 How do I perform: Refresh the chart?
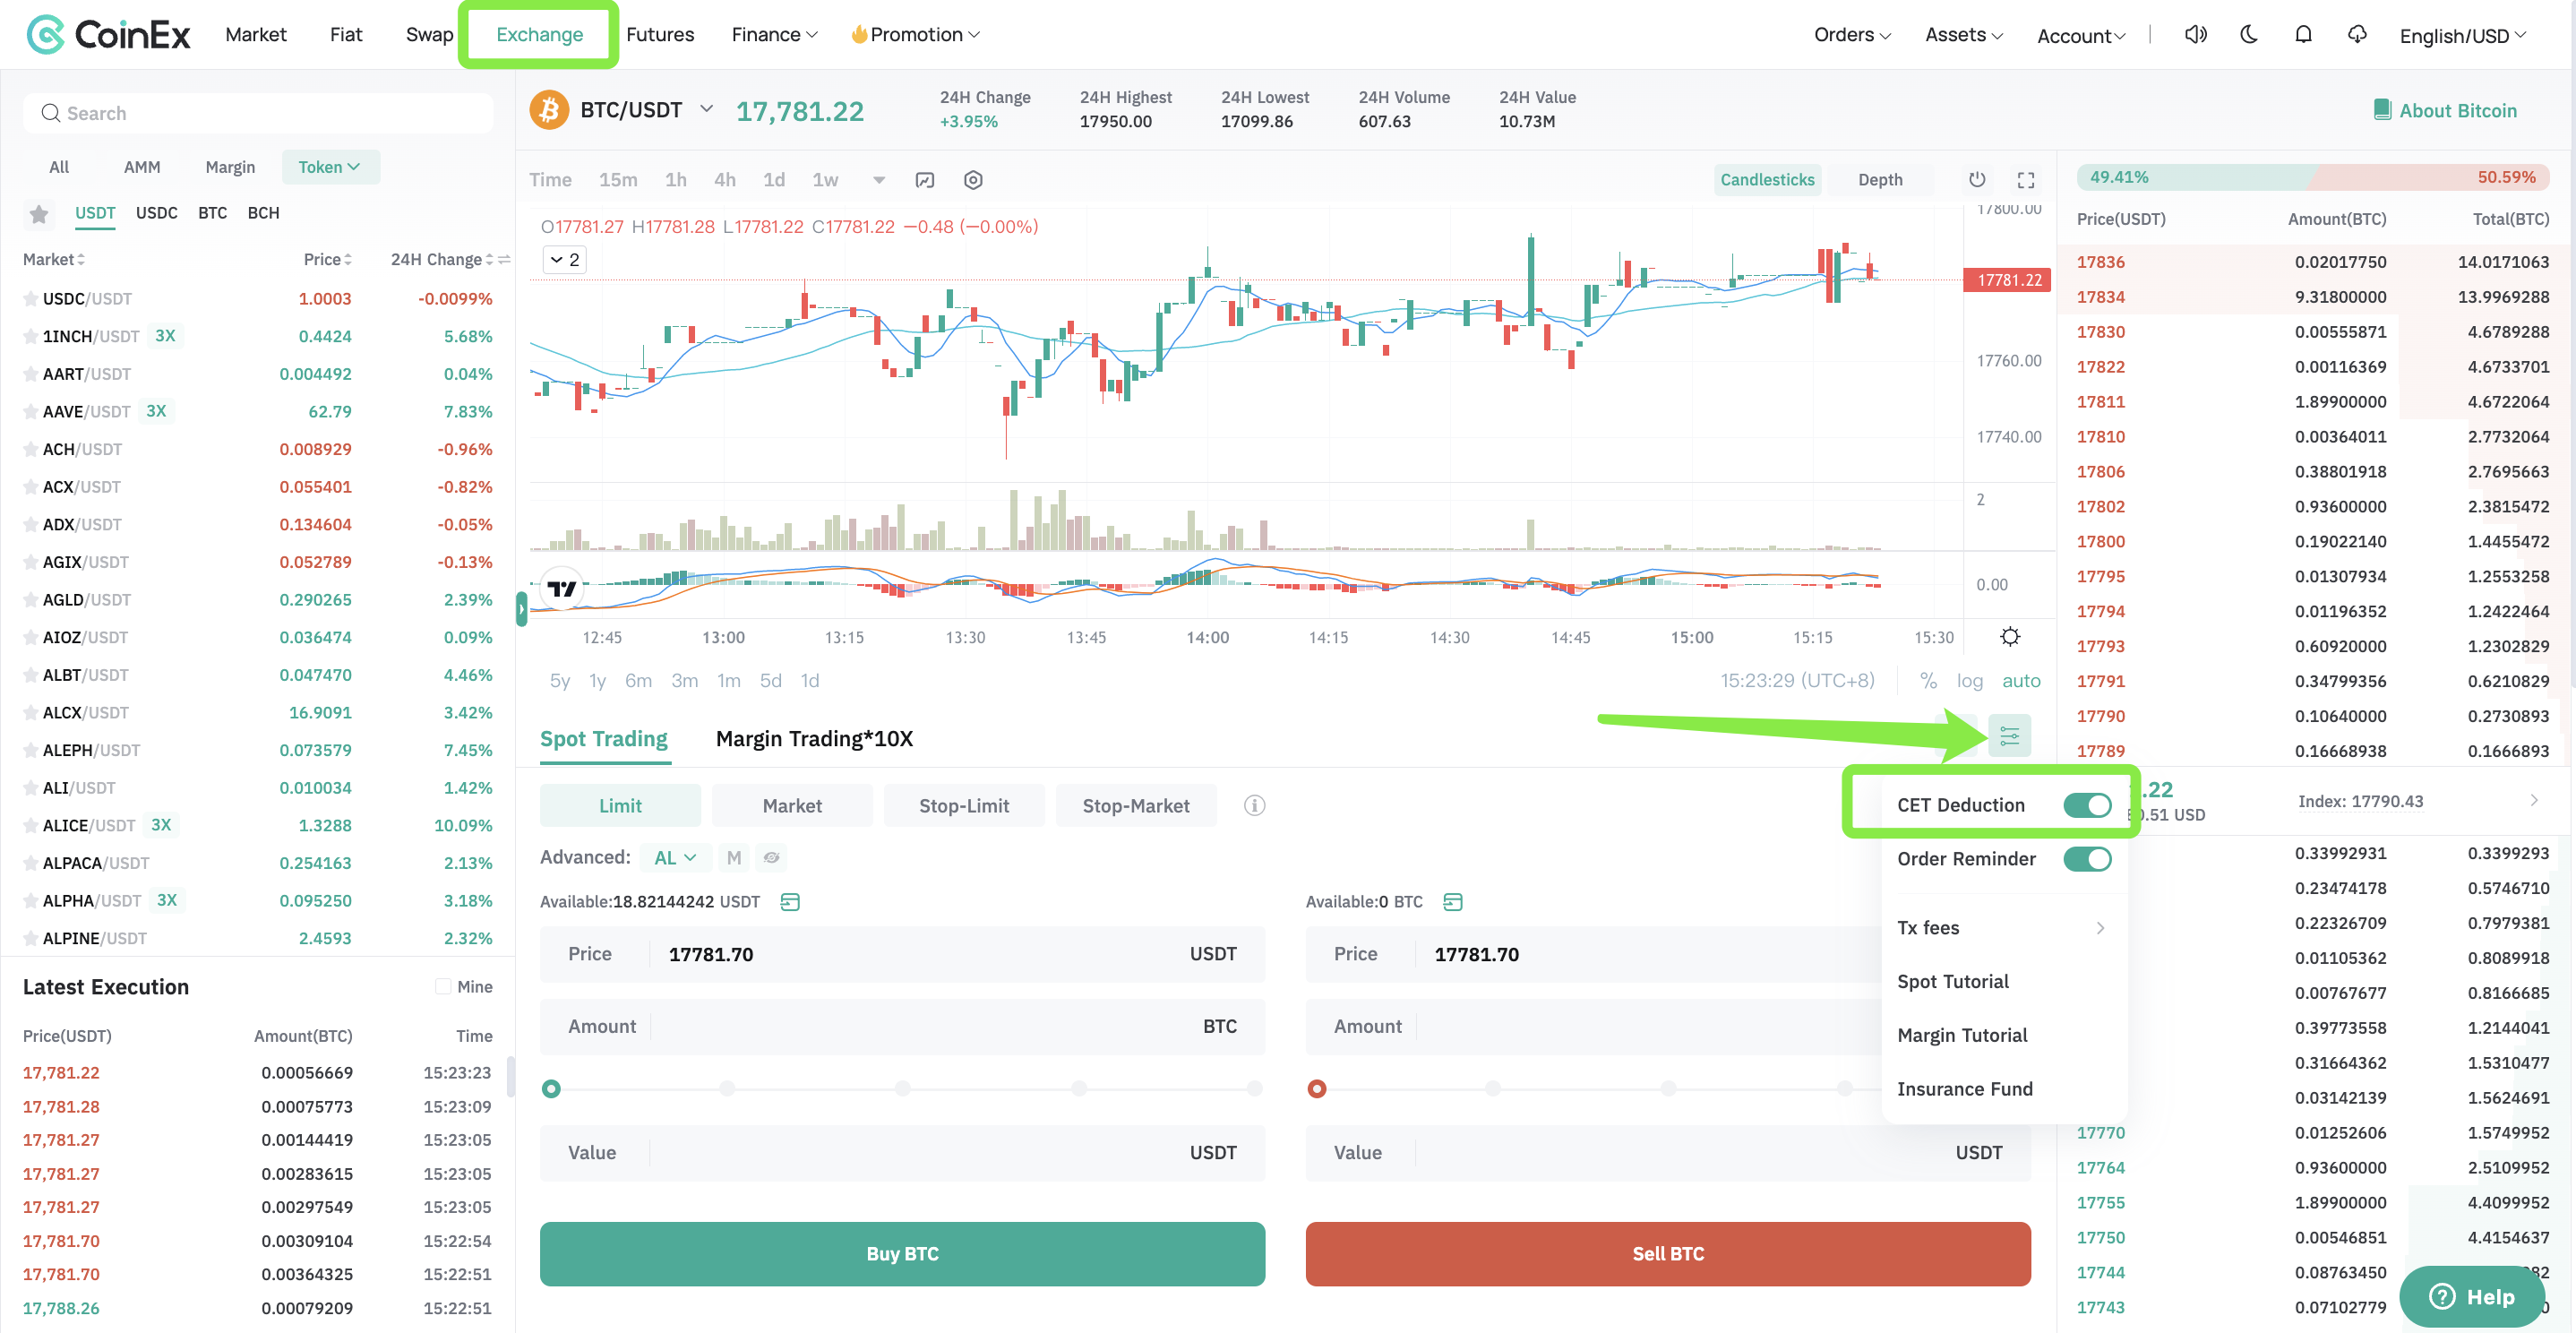1977,180
